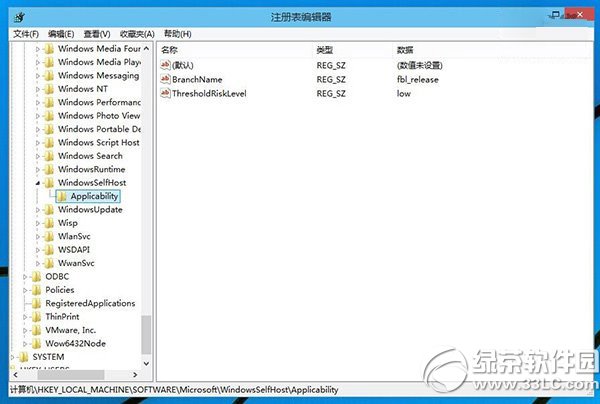This screenshot has width=600, height=404.
Task: Open the 帮助(H) menu
Action: (178, 34)
